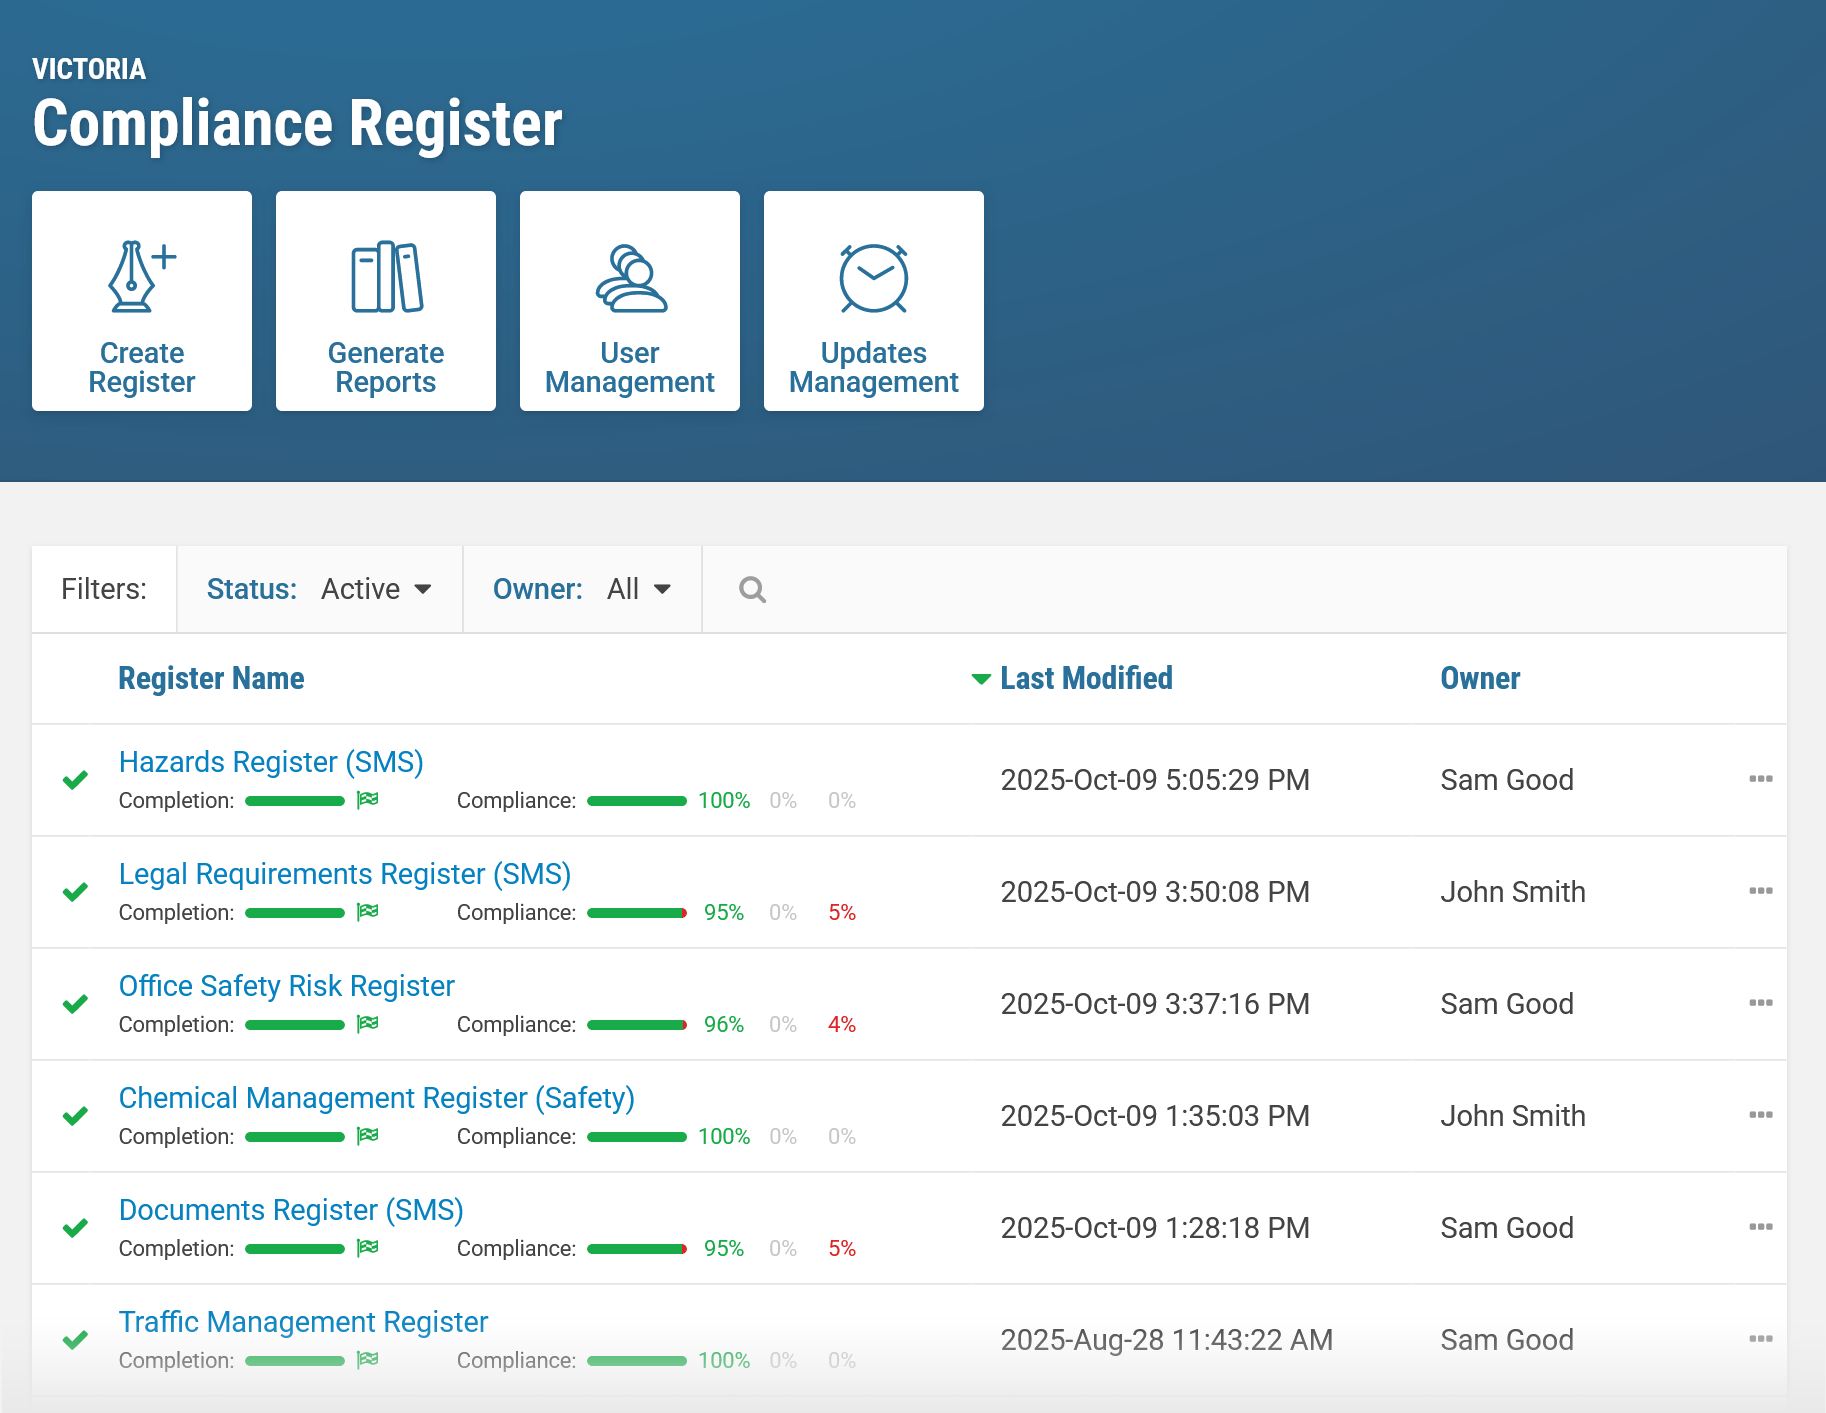
Task: Open the User Management tile
Action: click(x=630, y=301)
